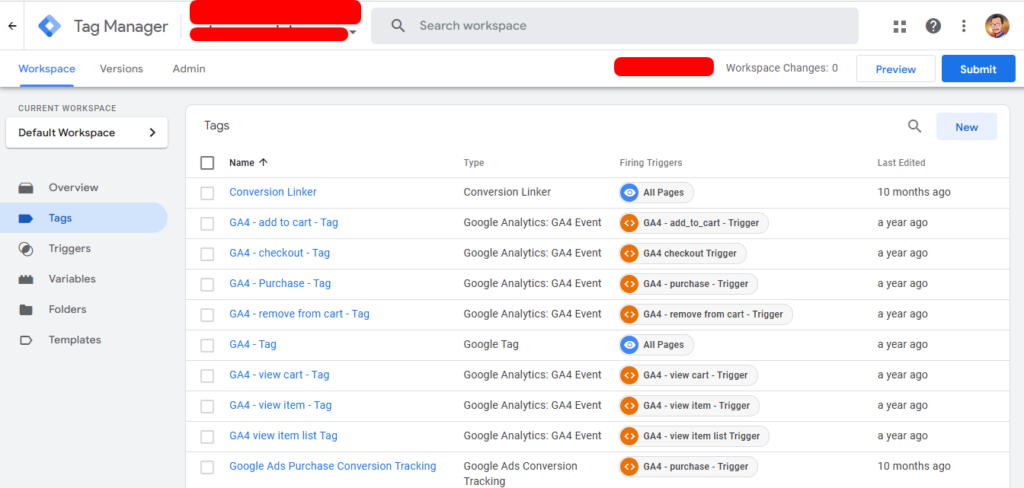Open Folders in the sidebar
This screenshot has height=488, width=1024.
pyautogui.click(x=67, y=309)
